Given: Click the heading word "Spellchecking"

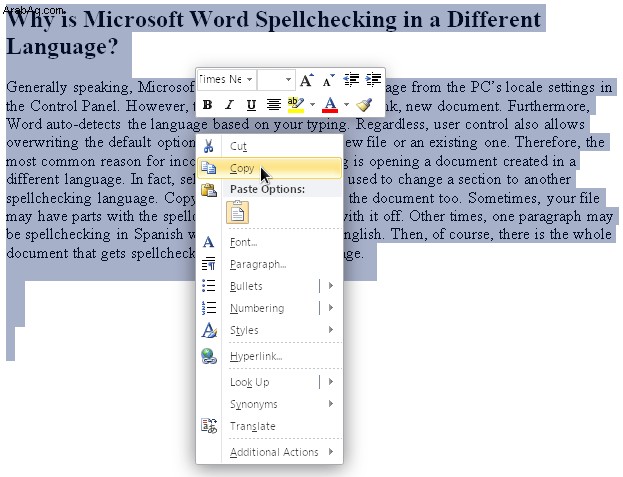Looking at the screenshot, I should tap(326, 19).
